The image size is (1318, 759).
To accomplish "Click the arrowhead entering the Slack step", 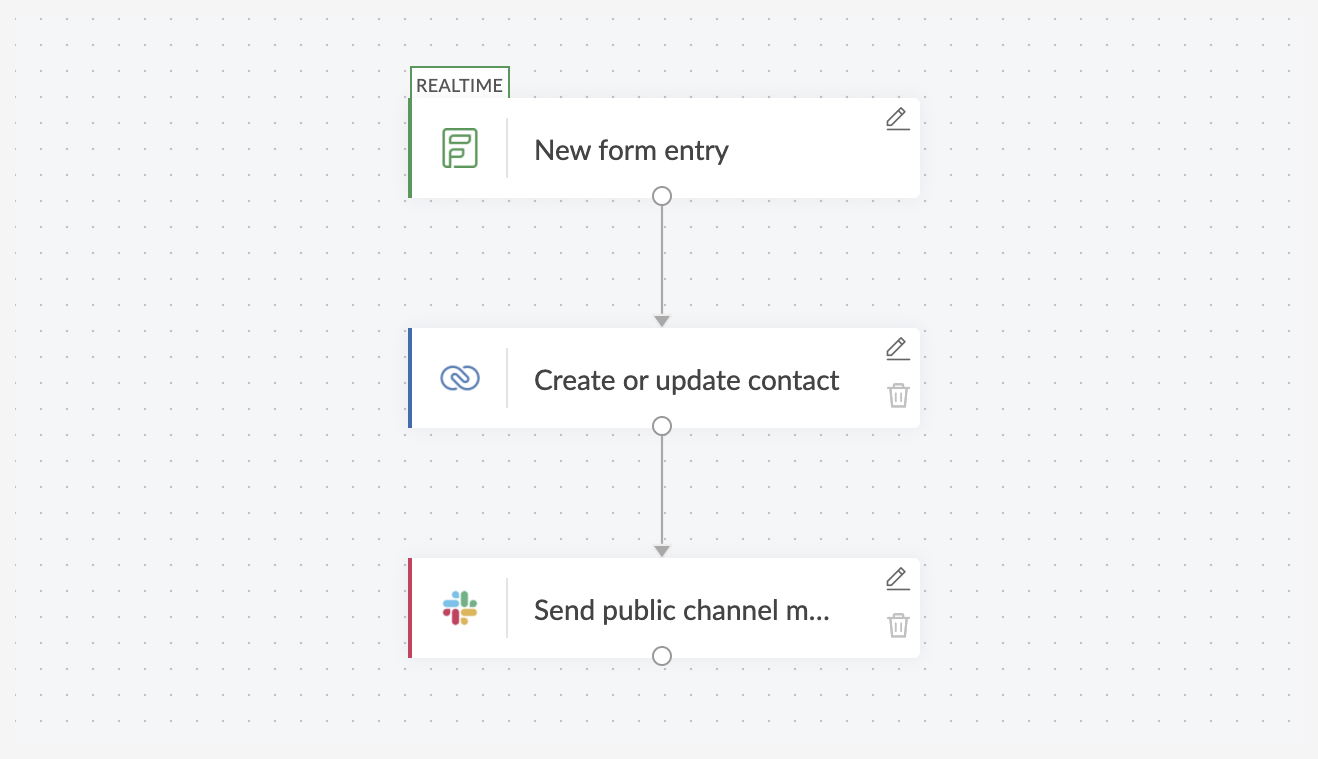I will 661,551.
